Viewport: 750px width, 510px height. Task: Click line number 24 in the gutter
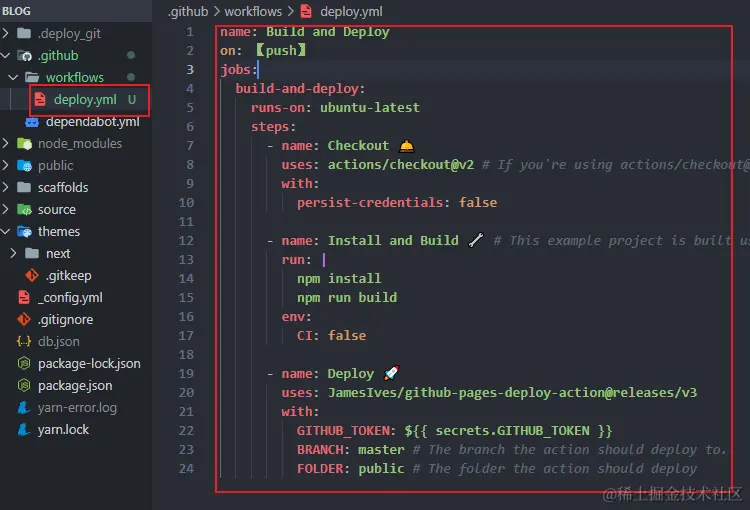click(x=186, y=468)
